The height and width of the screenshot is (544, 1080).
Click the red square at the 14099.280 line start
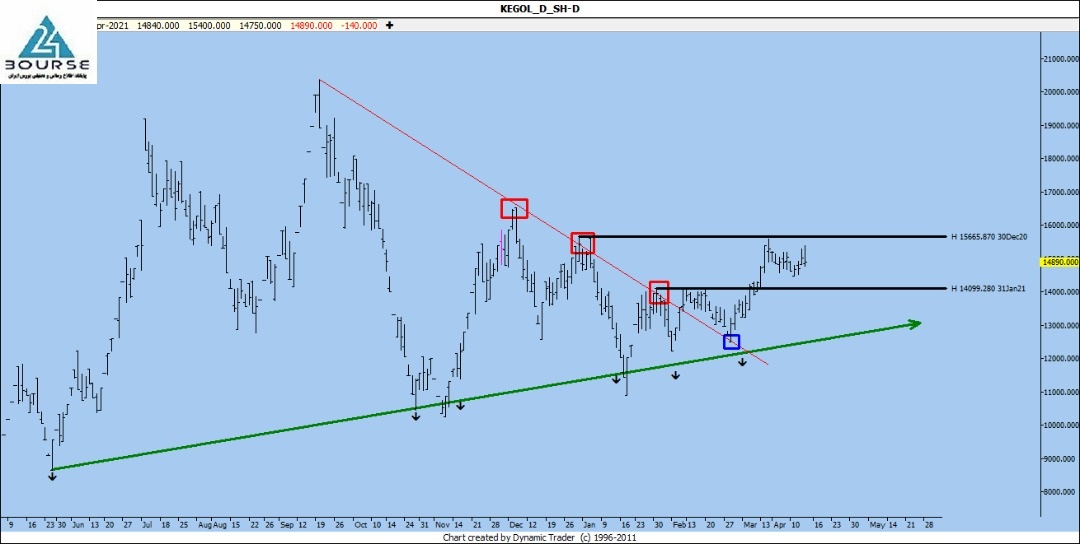(659, 292)
